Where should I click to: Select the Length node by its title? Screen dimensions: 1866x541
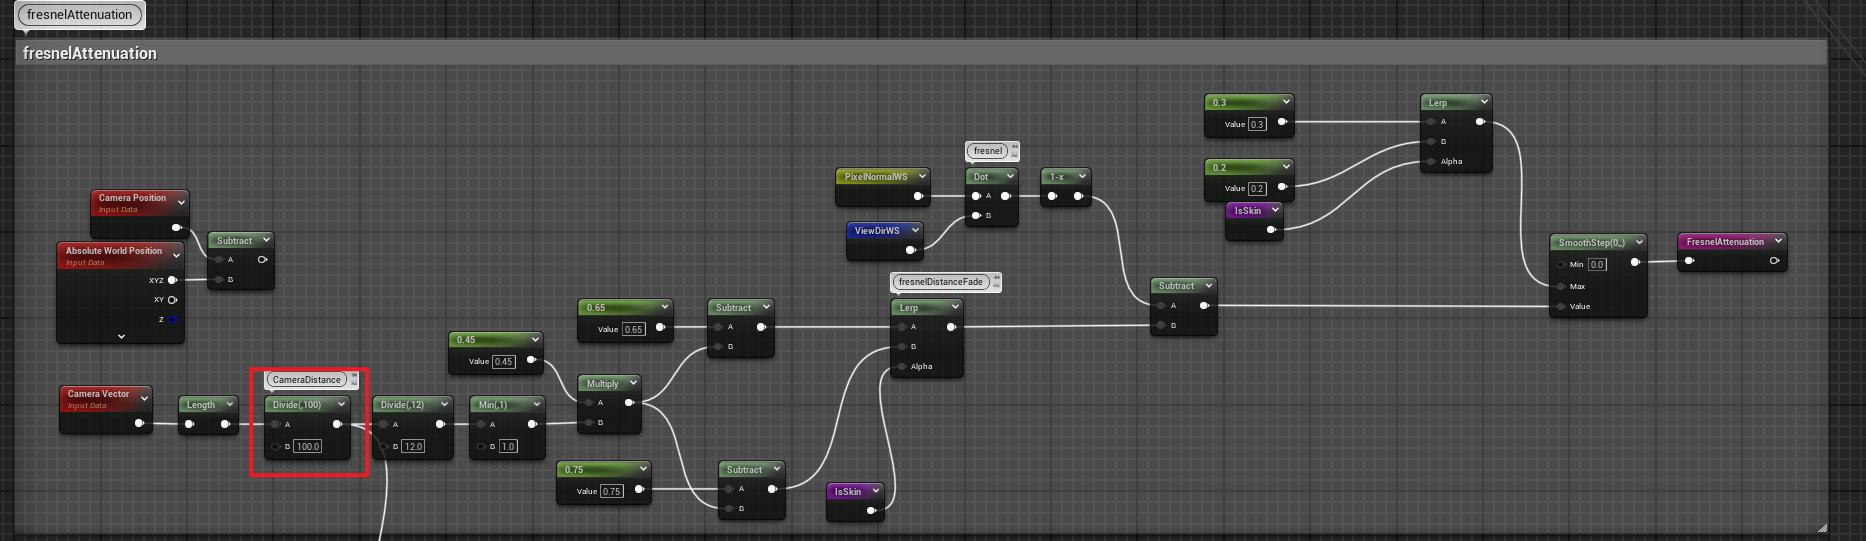[201, 405]
